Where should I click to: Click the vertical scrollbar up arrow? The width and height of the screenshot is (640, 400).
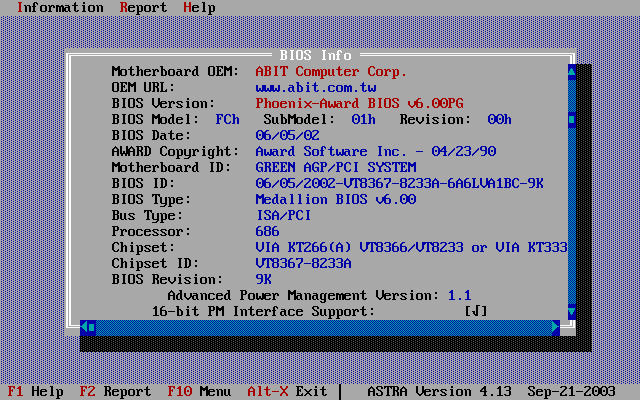point(571,72)
